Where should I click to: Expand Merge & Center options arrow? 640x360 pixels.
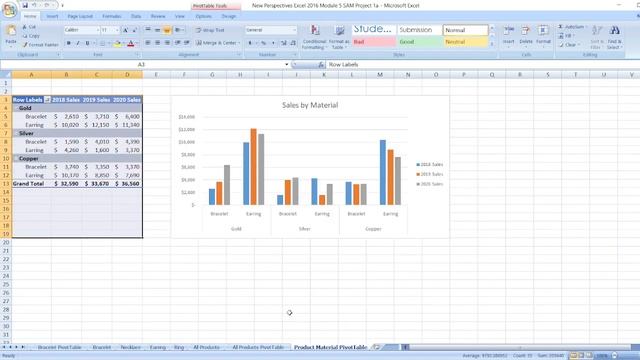click(x=239, y=43)
